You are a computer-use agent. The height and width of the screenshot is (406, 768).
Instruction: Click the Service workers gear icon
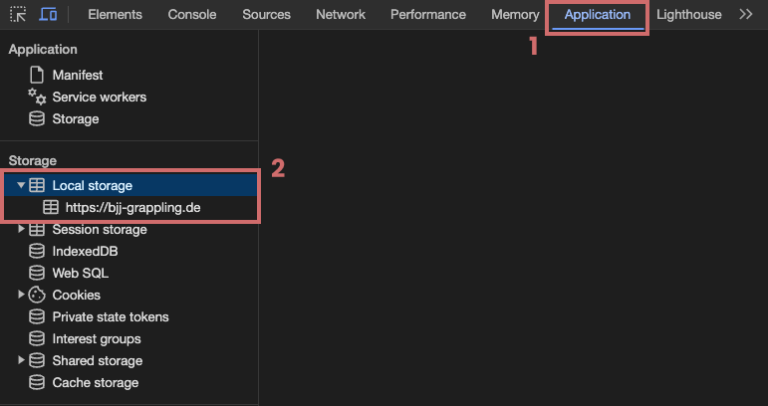37,97
